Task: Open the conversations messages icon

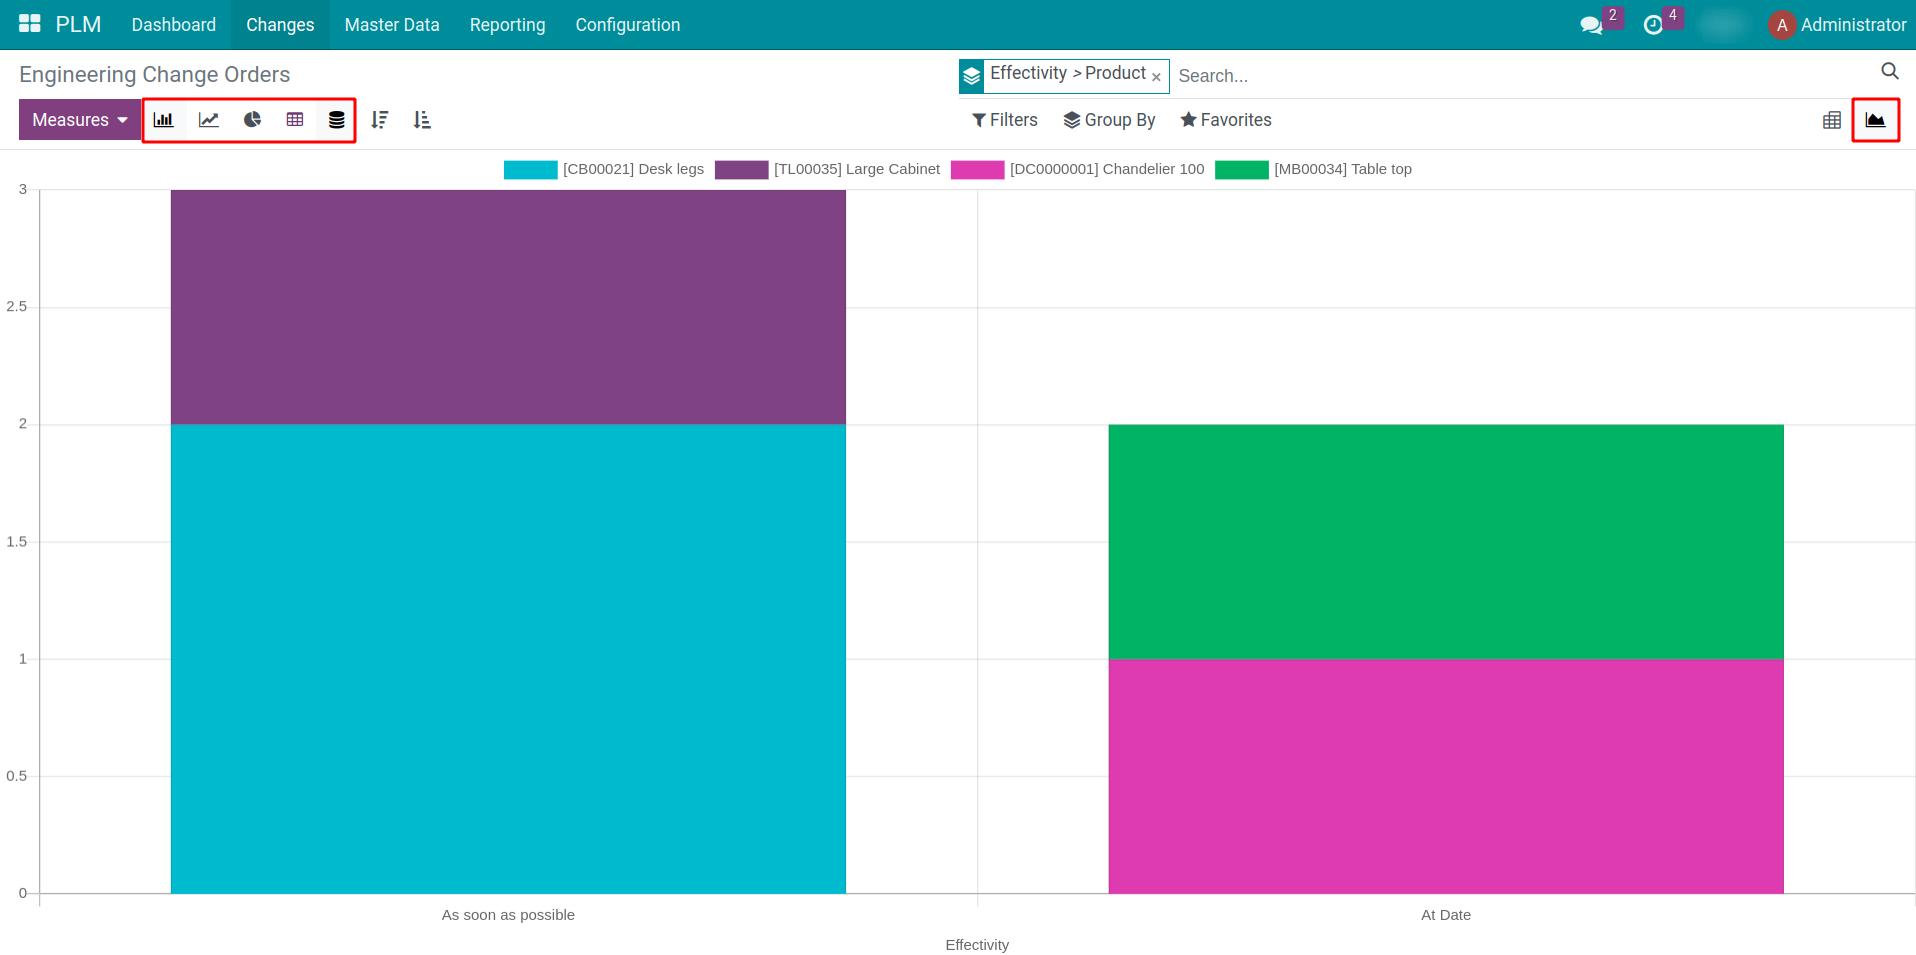Action: point(1592,25)
